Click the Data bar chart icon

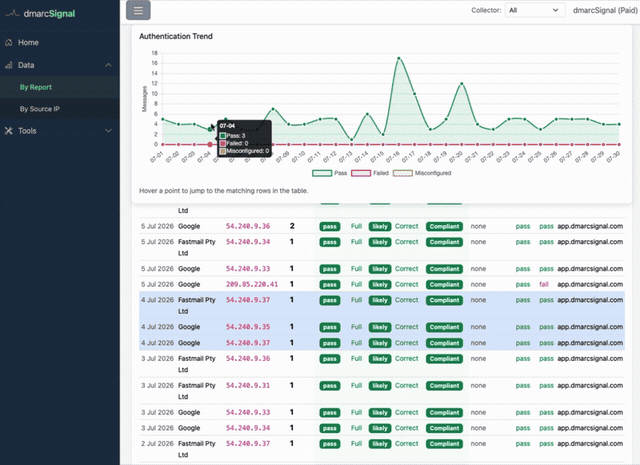(9, 65)
